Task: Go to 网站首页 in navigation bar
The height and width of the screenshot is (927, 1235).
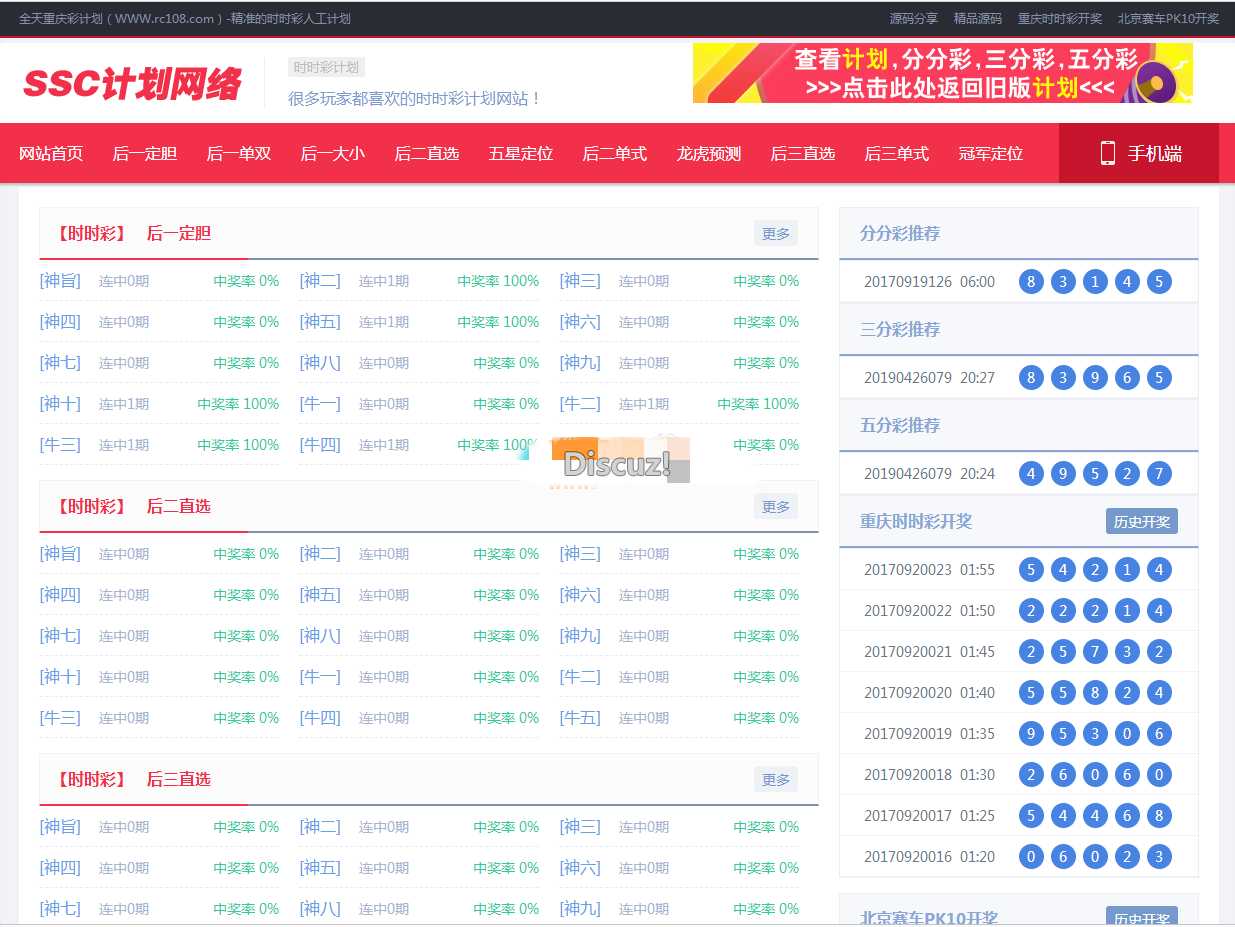Action: [51, 154]
